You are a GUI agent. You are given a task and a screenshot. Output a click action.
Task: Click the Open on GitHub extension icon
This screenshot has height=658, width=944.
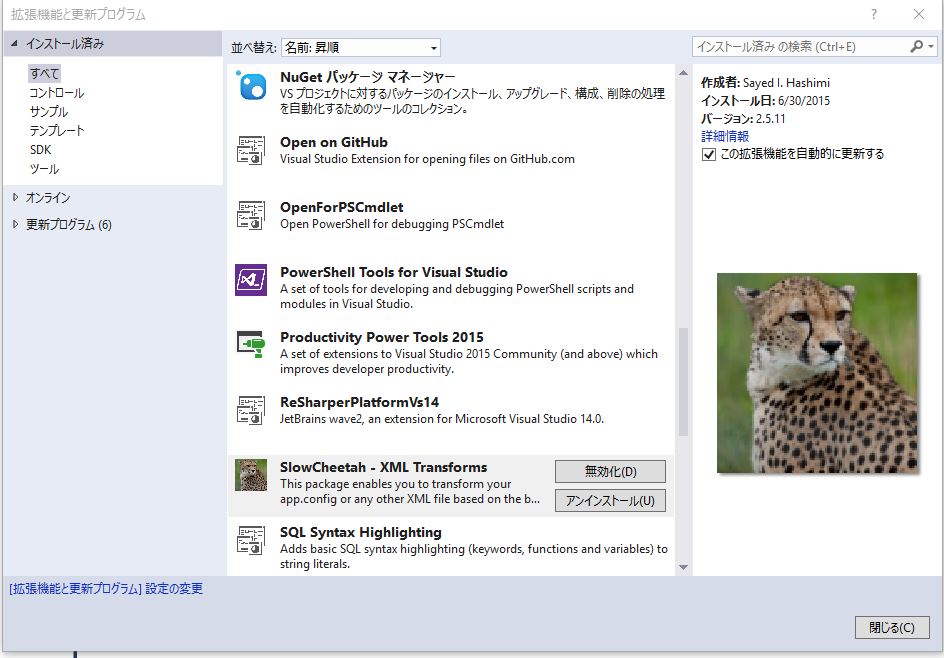tap(251, 151)
